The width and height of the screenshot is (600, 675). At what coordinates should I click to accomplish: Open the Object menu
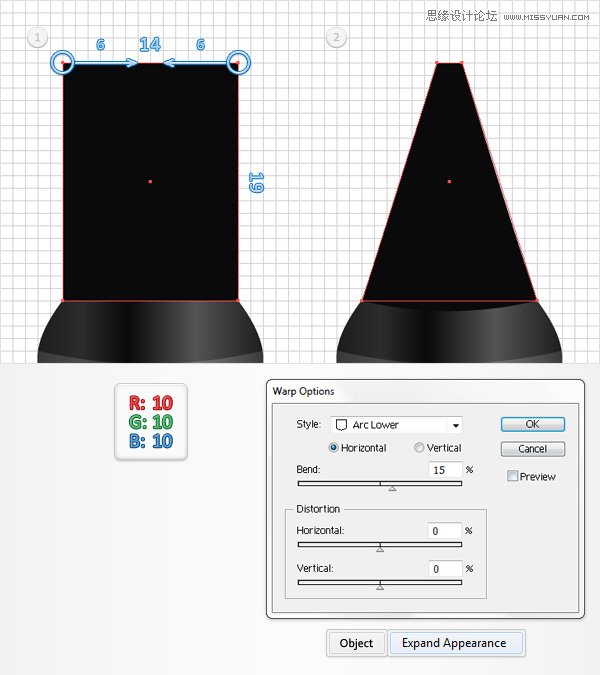pyautogui.click(x=356, y=643)
